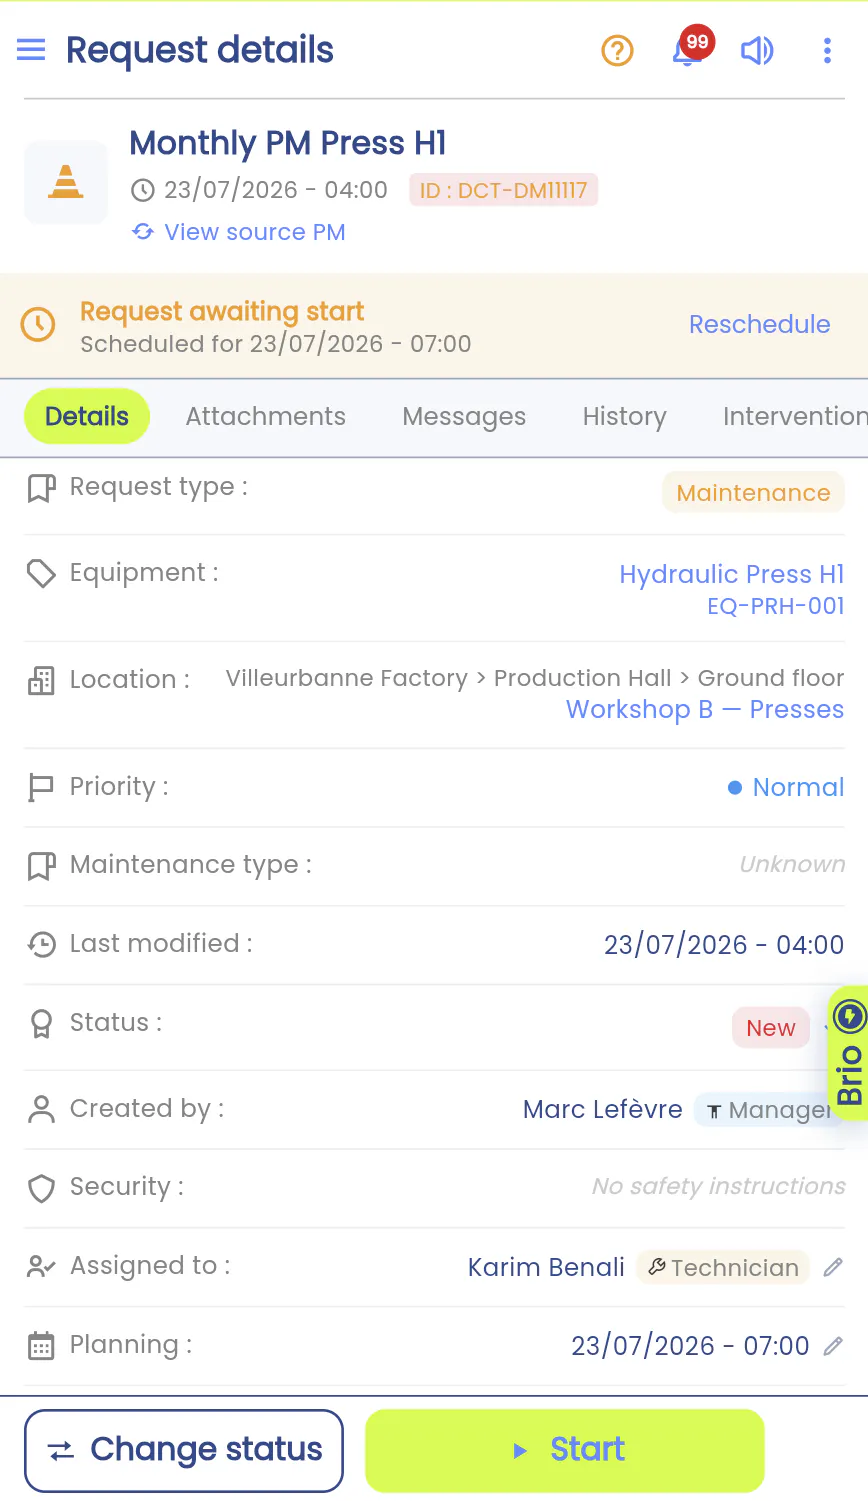
Task: Open the Brio assistant side tab
Action: coord(849,1053)
